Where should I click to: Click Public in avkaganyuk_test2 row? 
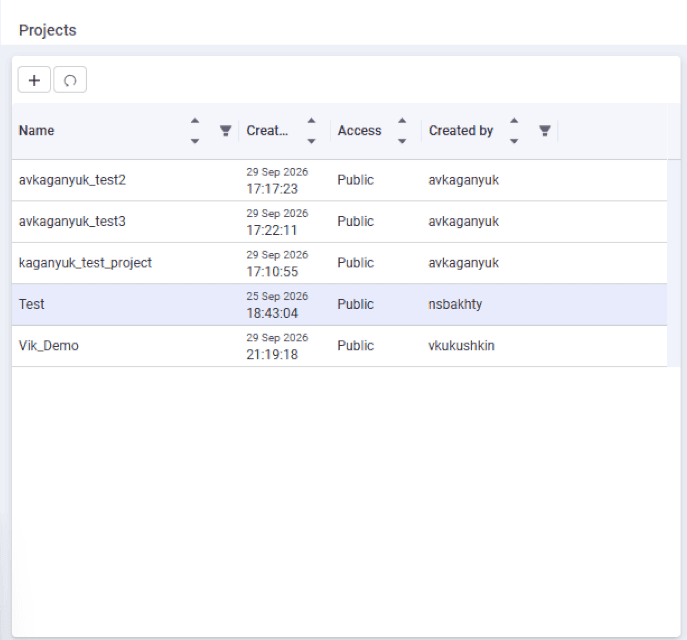pos(355,180)
